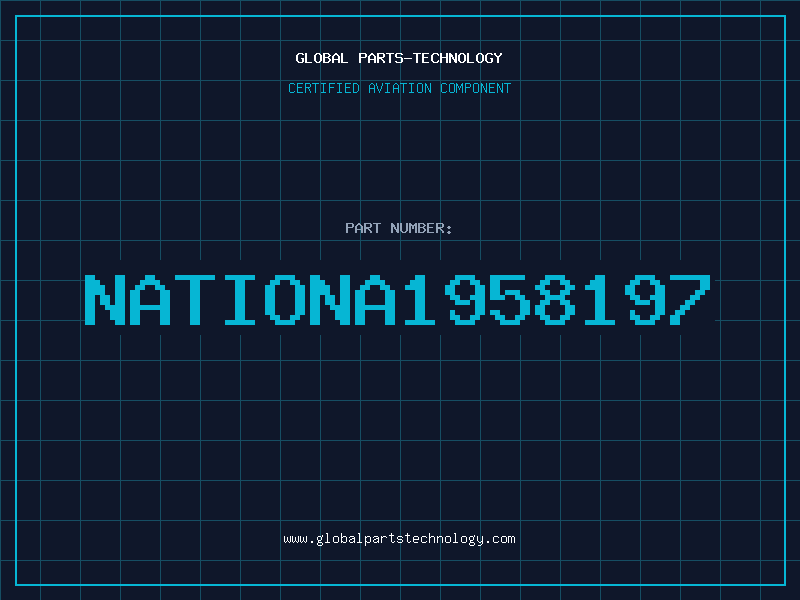Screen dimensions: 800x600
Task: Click the word COMPONENT in the subtitle
Action: 475,88
